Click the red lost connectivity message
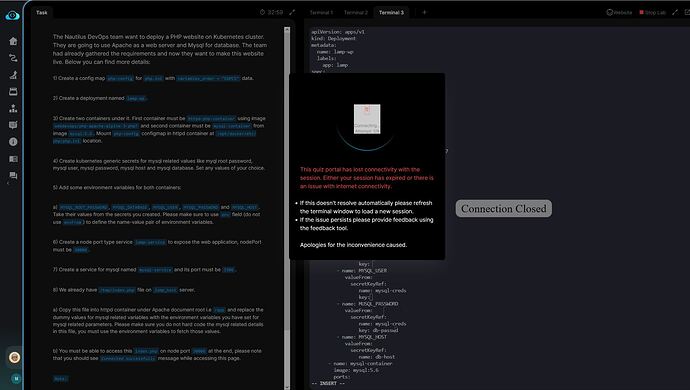The height and width of the screenshot is (390, 690). 367,178
